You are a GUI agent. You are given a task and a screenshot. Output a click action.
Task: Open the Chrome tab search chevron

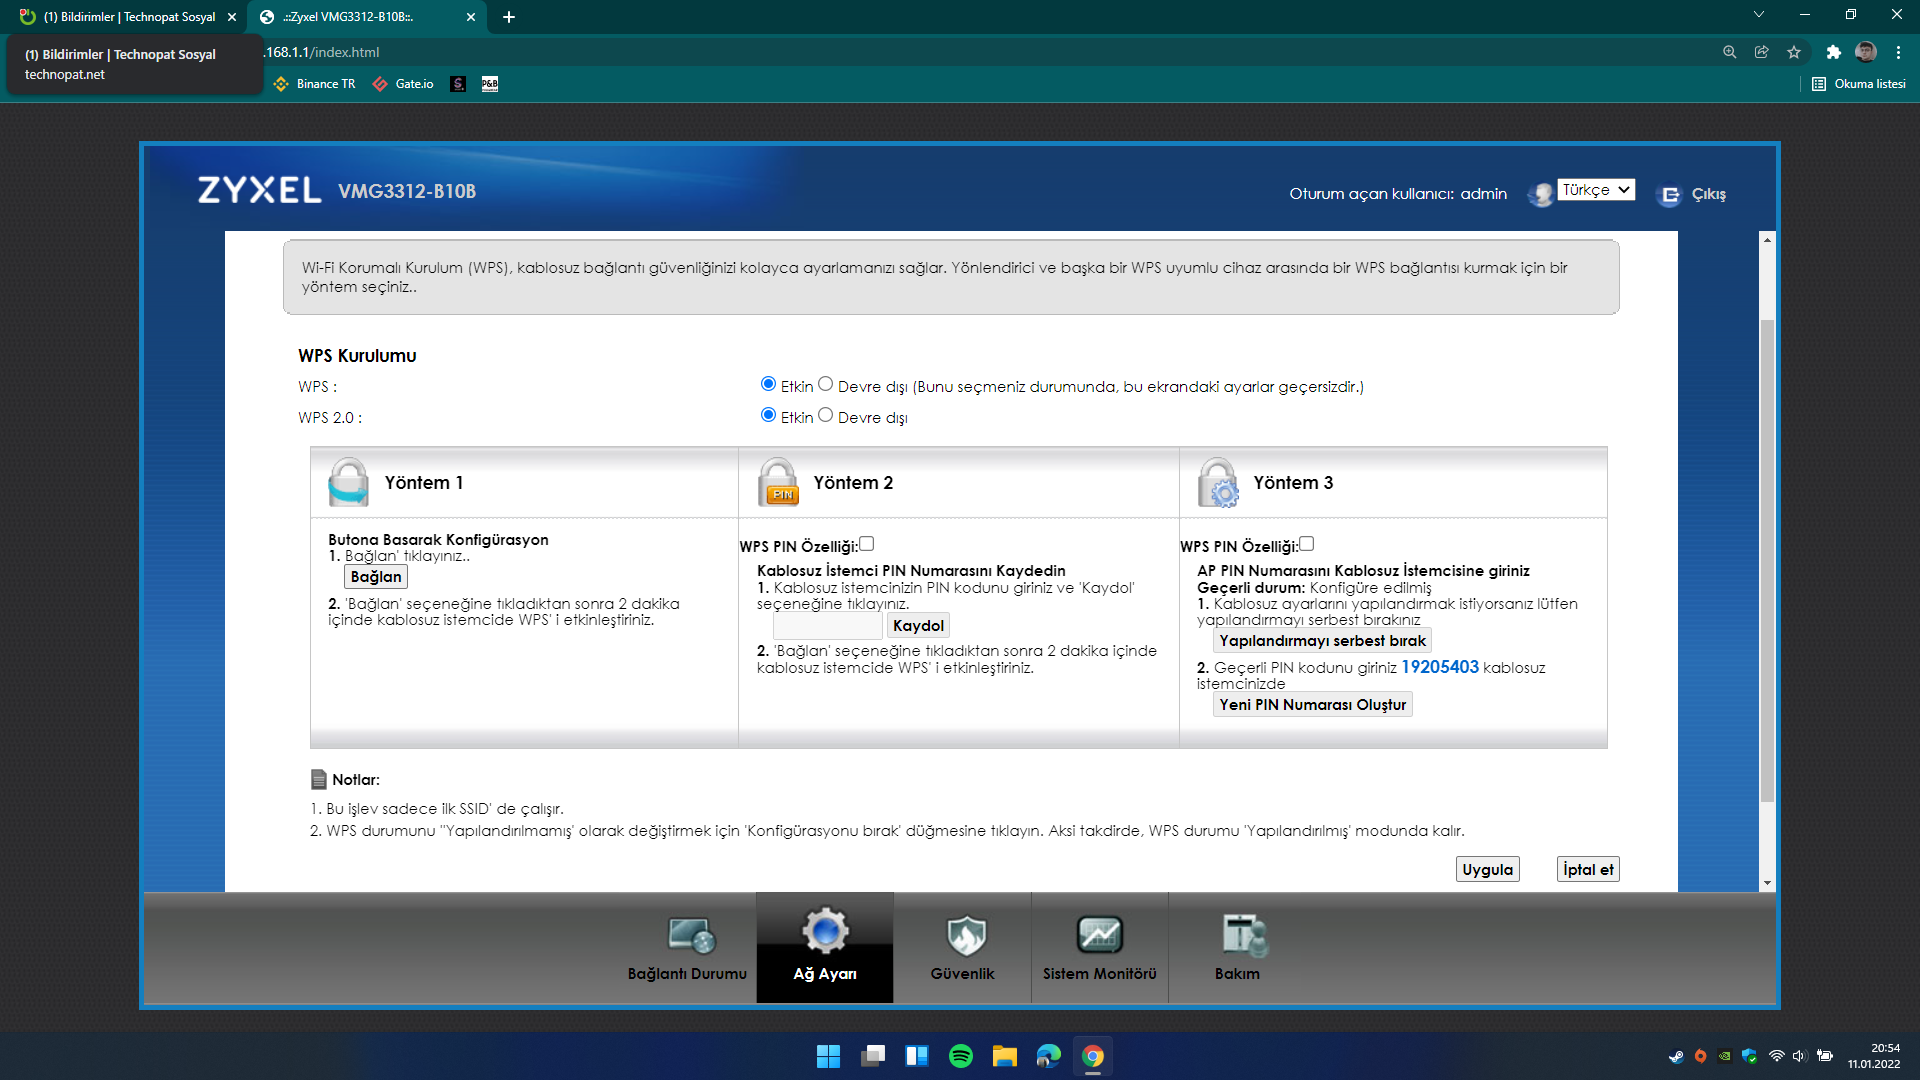1759,15
